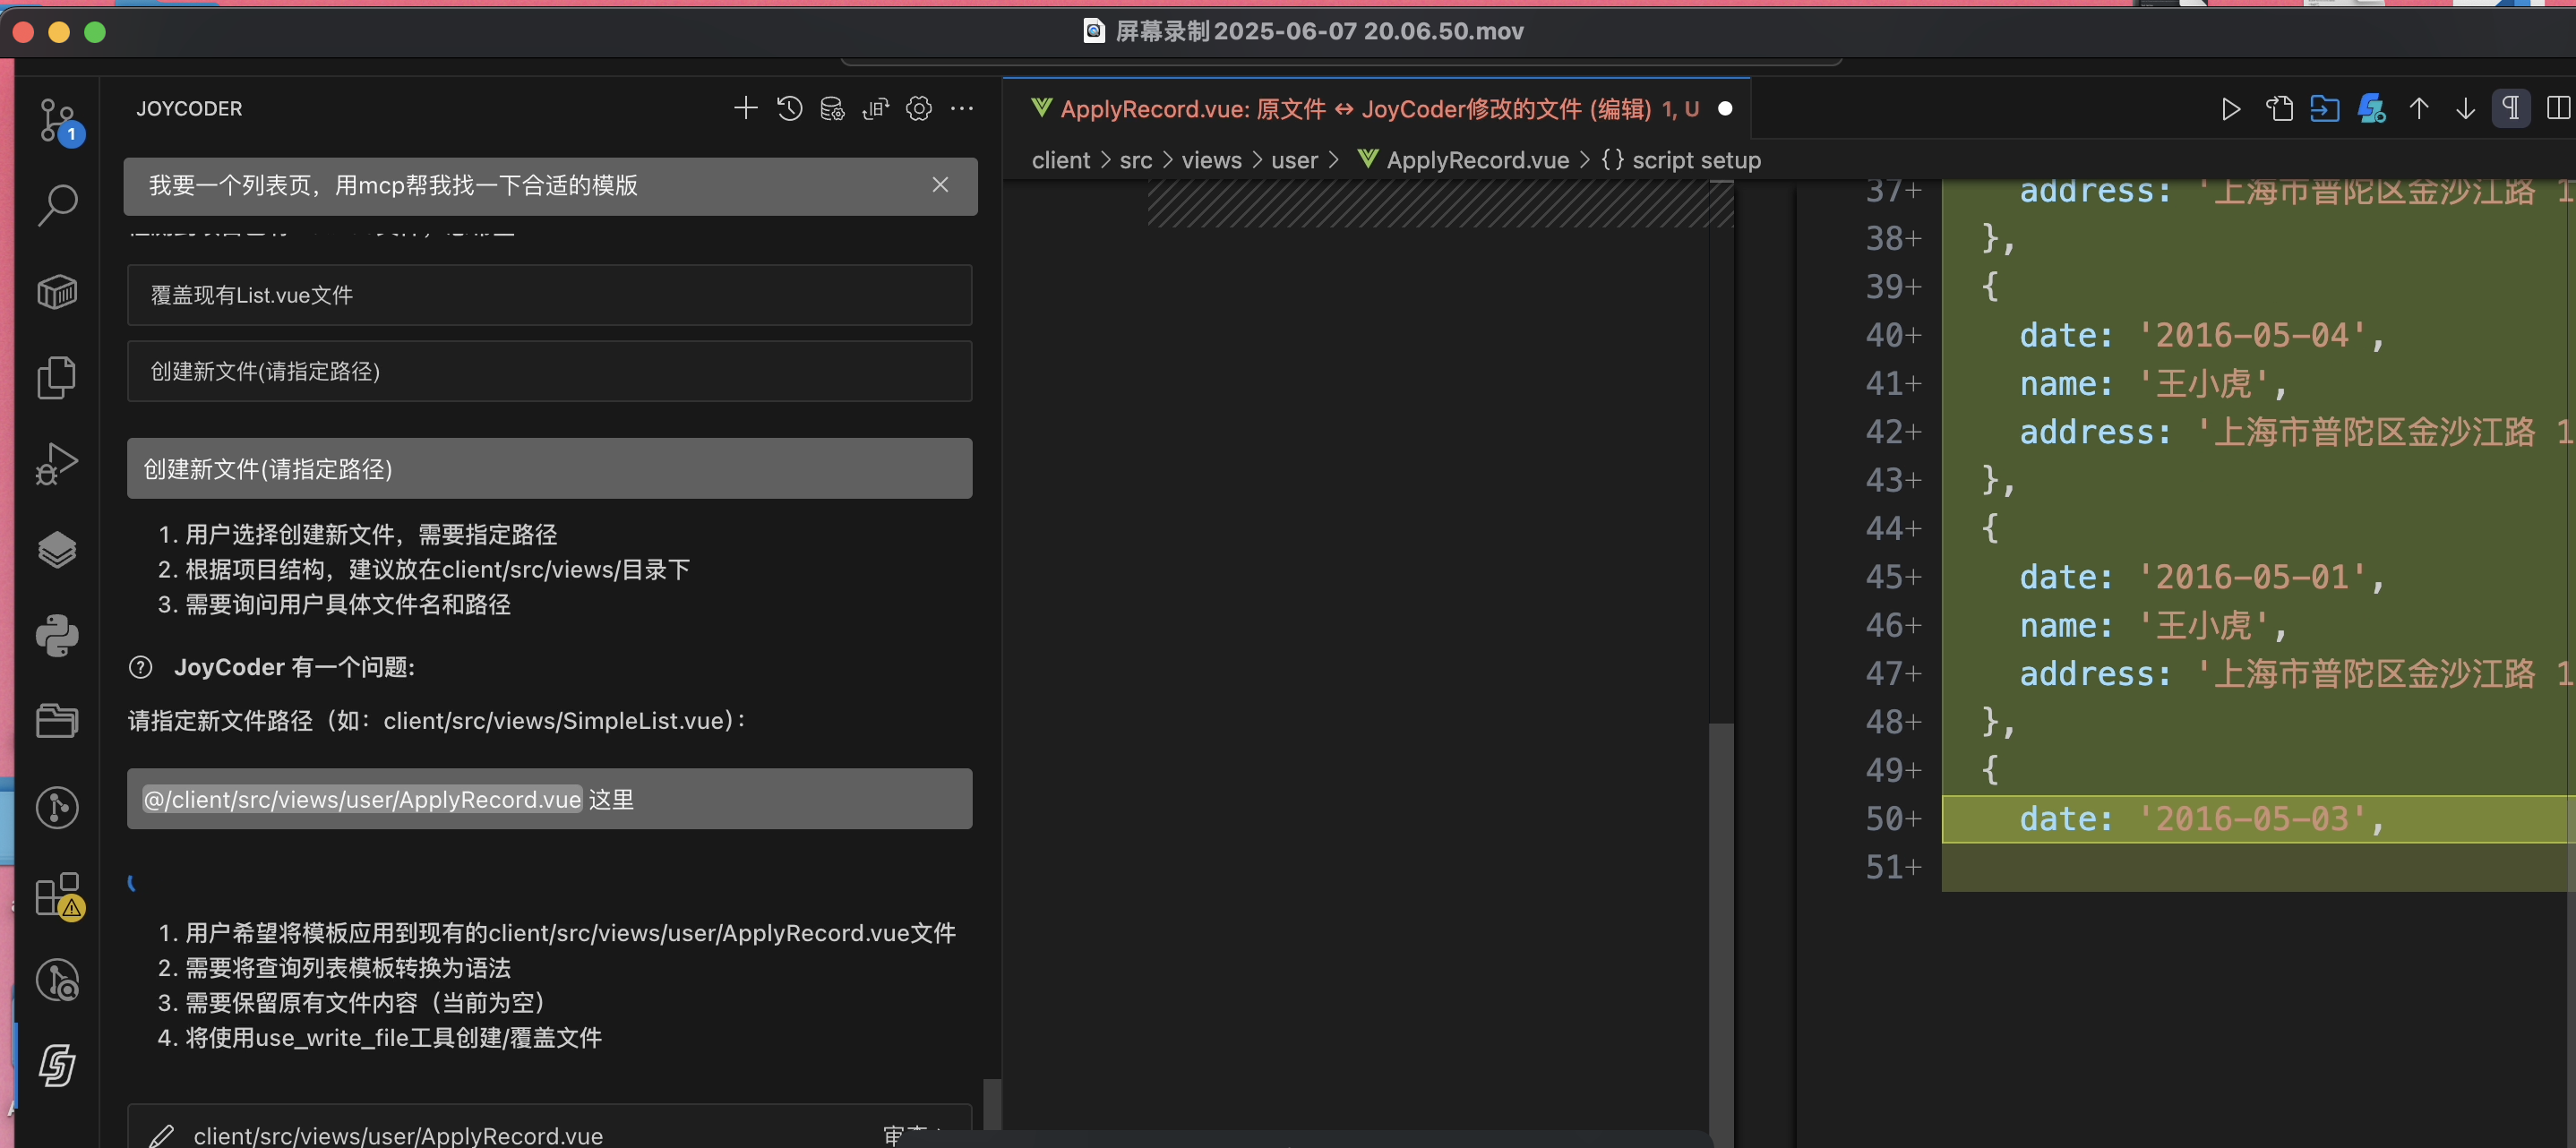The height and width of the screenshot is (1148, 2576).
Task: Go to previous change with up arrow
Action: 2419,108
